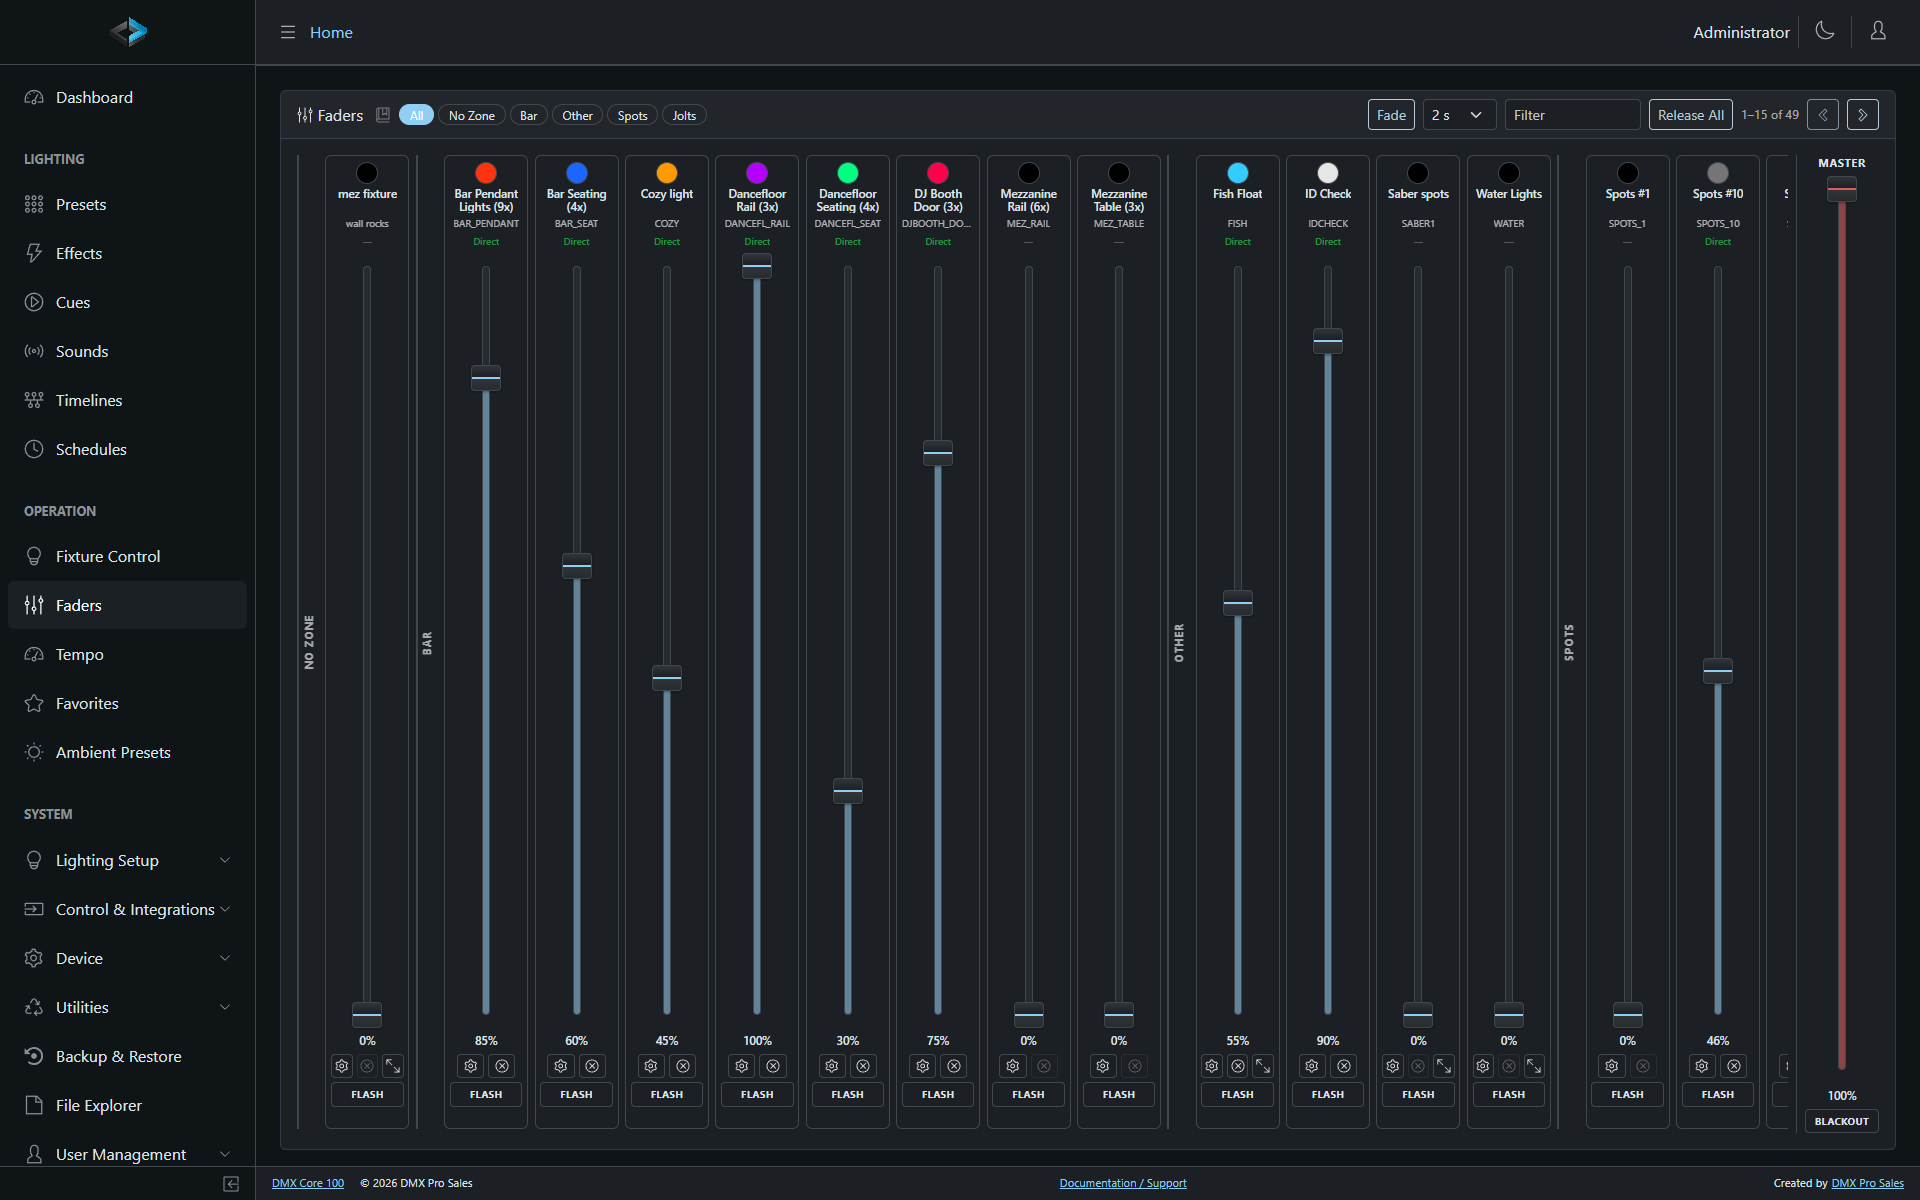Viewport: 1920px width, 1200px height.
Task: Filter faders by Spots zone
Action: tap(632, 115)
